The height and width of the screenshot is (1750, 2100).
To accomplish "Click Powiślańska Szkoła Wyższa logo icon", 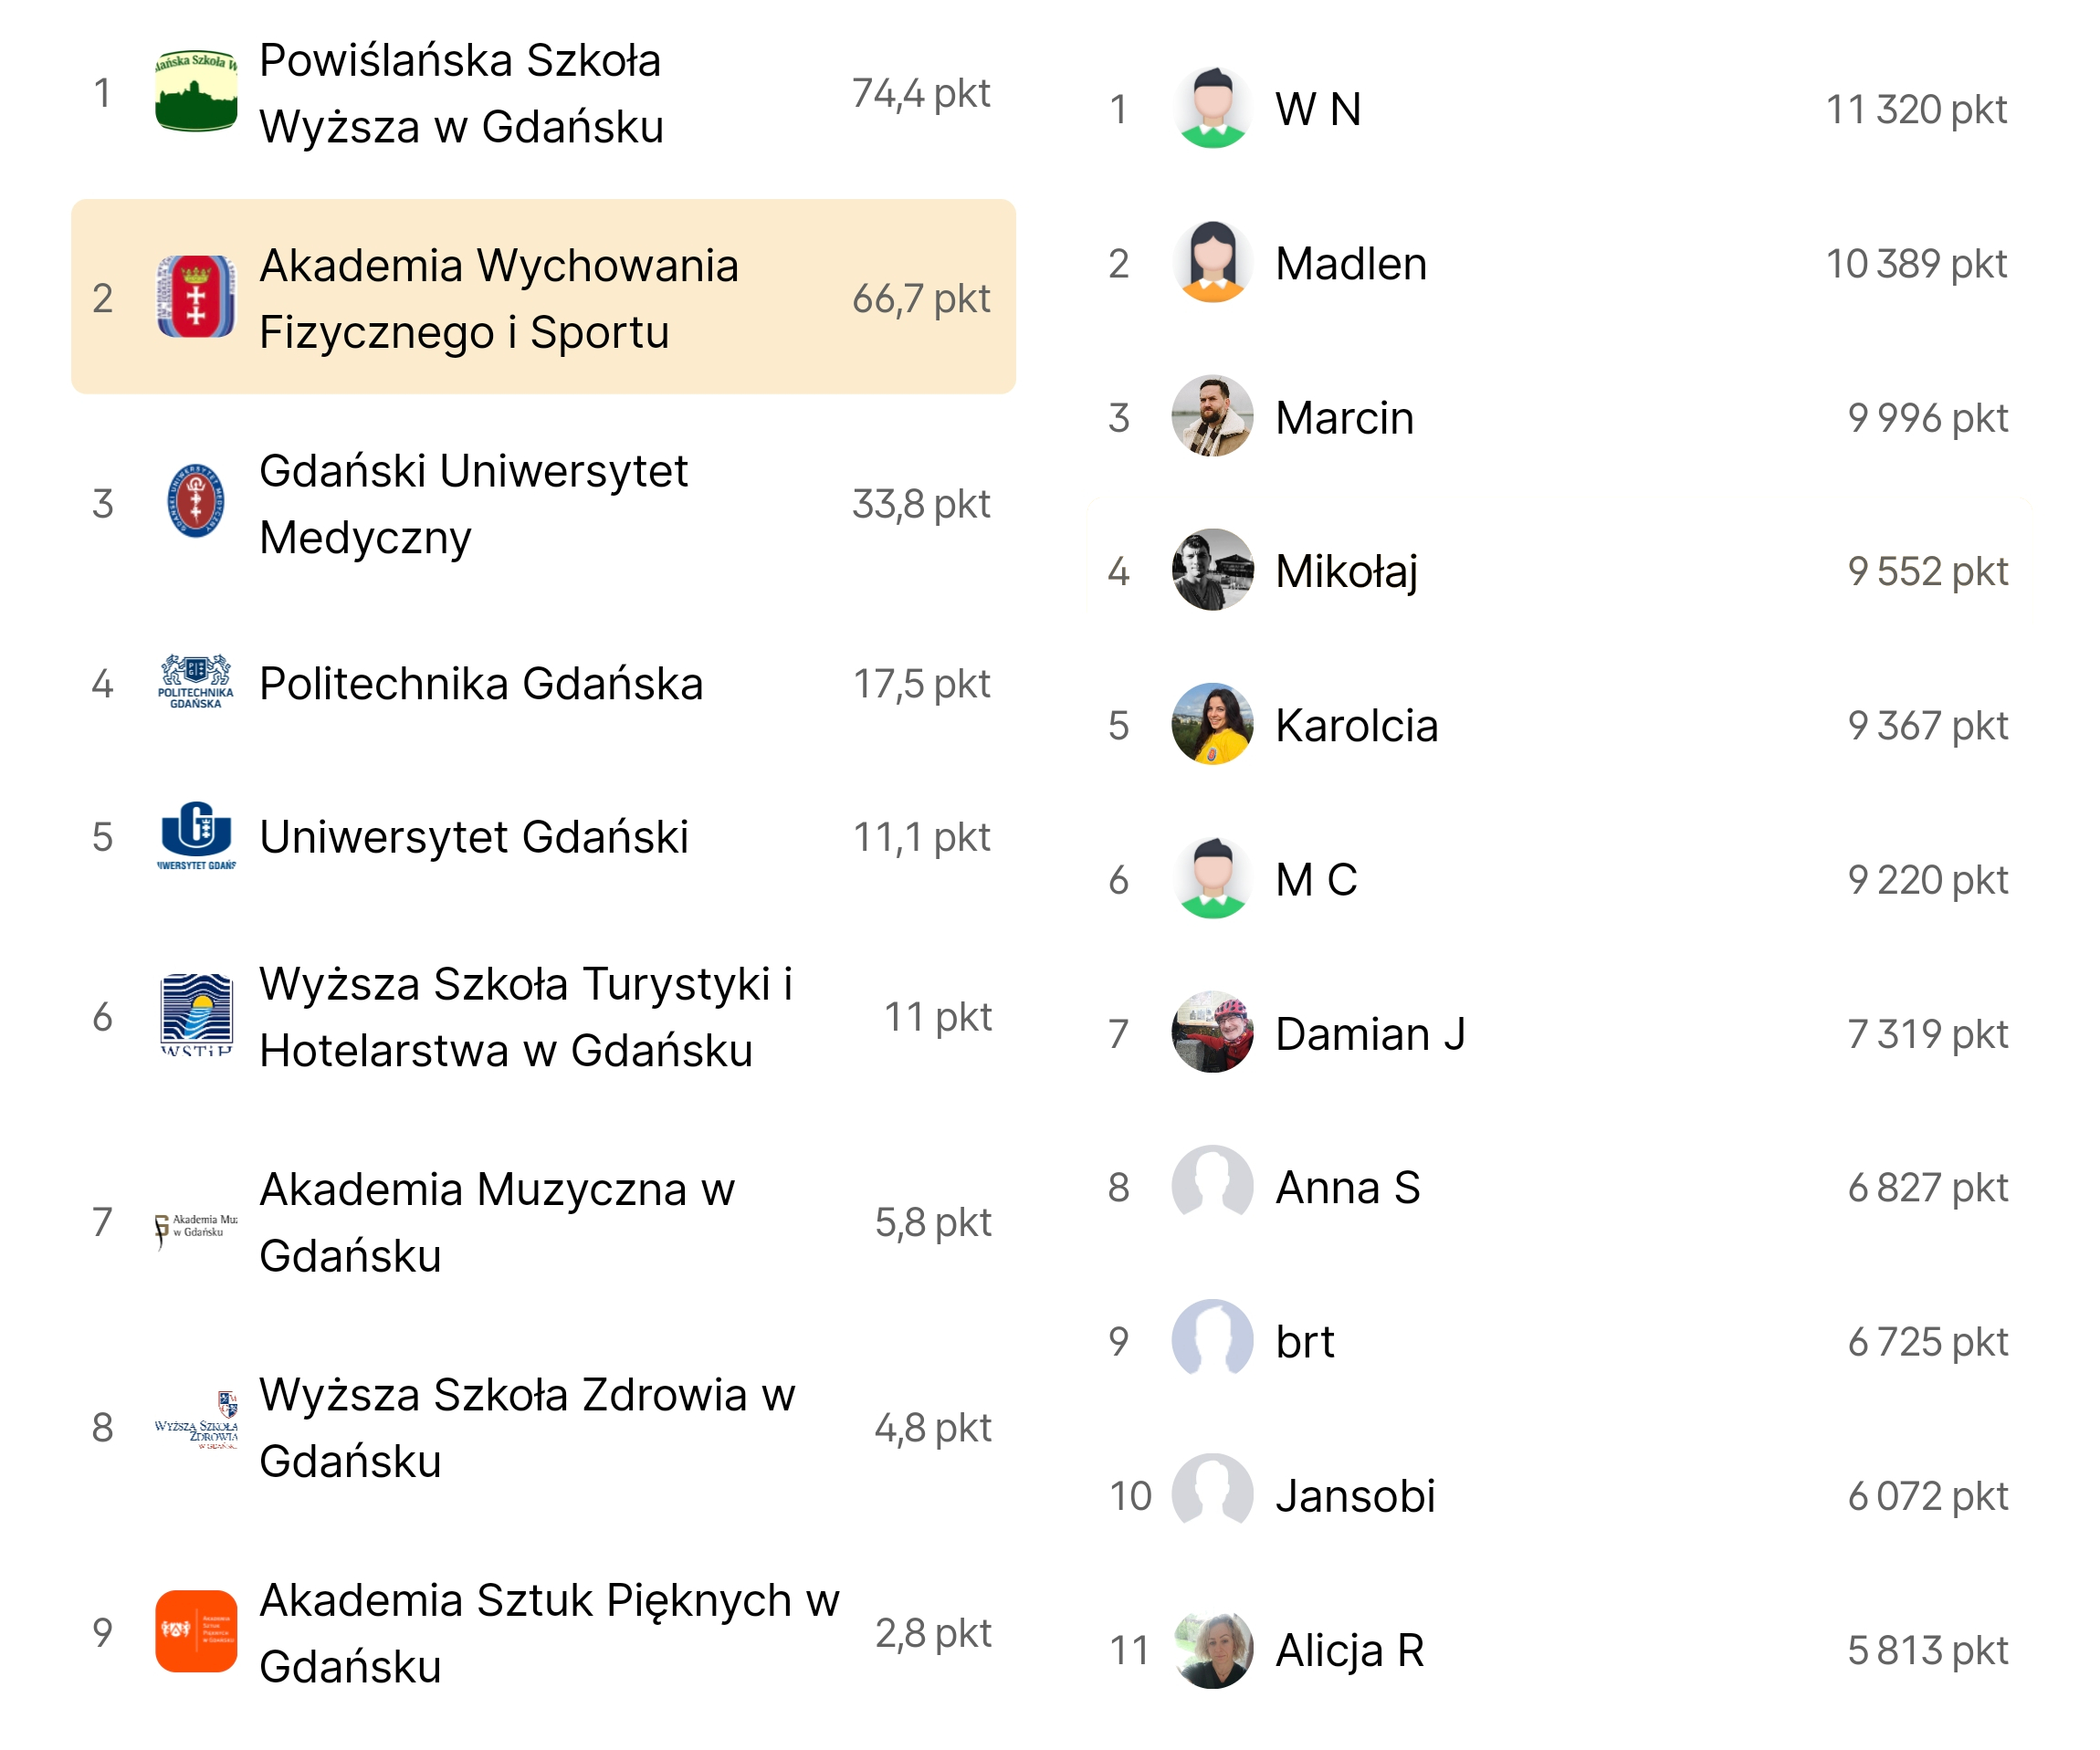I will coord(196,92).
